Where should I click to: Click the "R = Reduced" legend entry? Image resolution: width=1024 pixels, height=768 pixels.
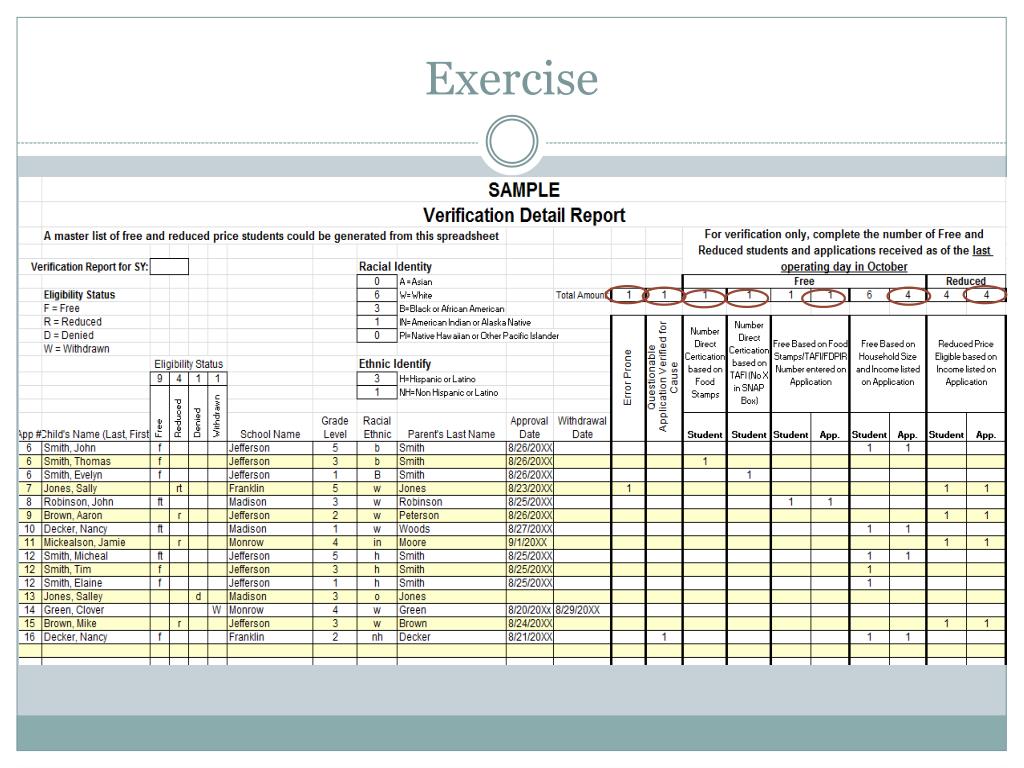click(x=72, y=322)
